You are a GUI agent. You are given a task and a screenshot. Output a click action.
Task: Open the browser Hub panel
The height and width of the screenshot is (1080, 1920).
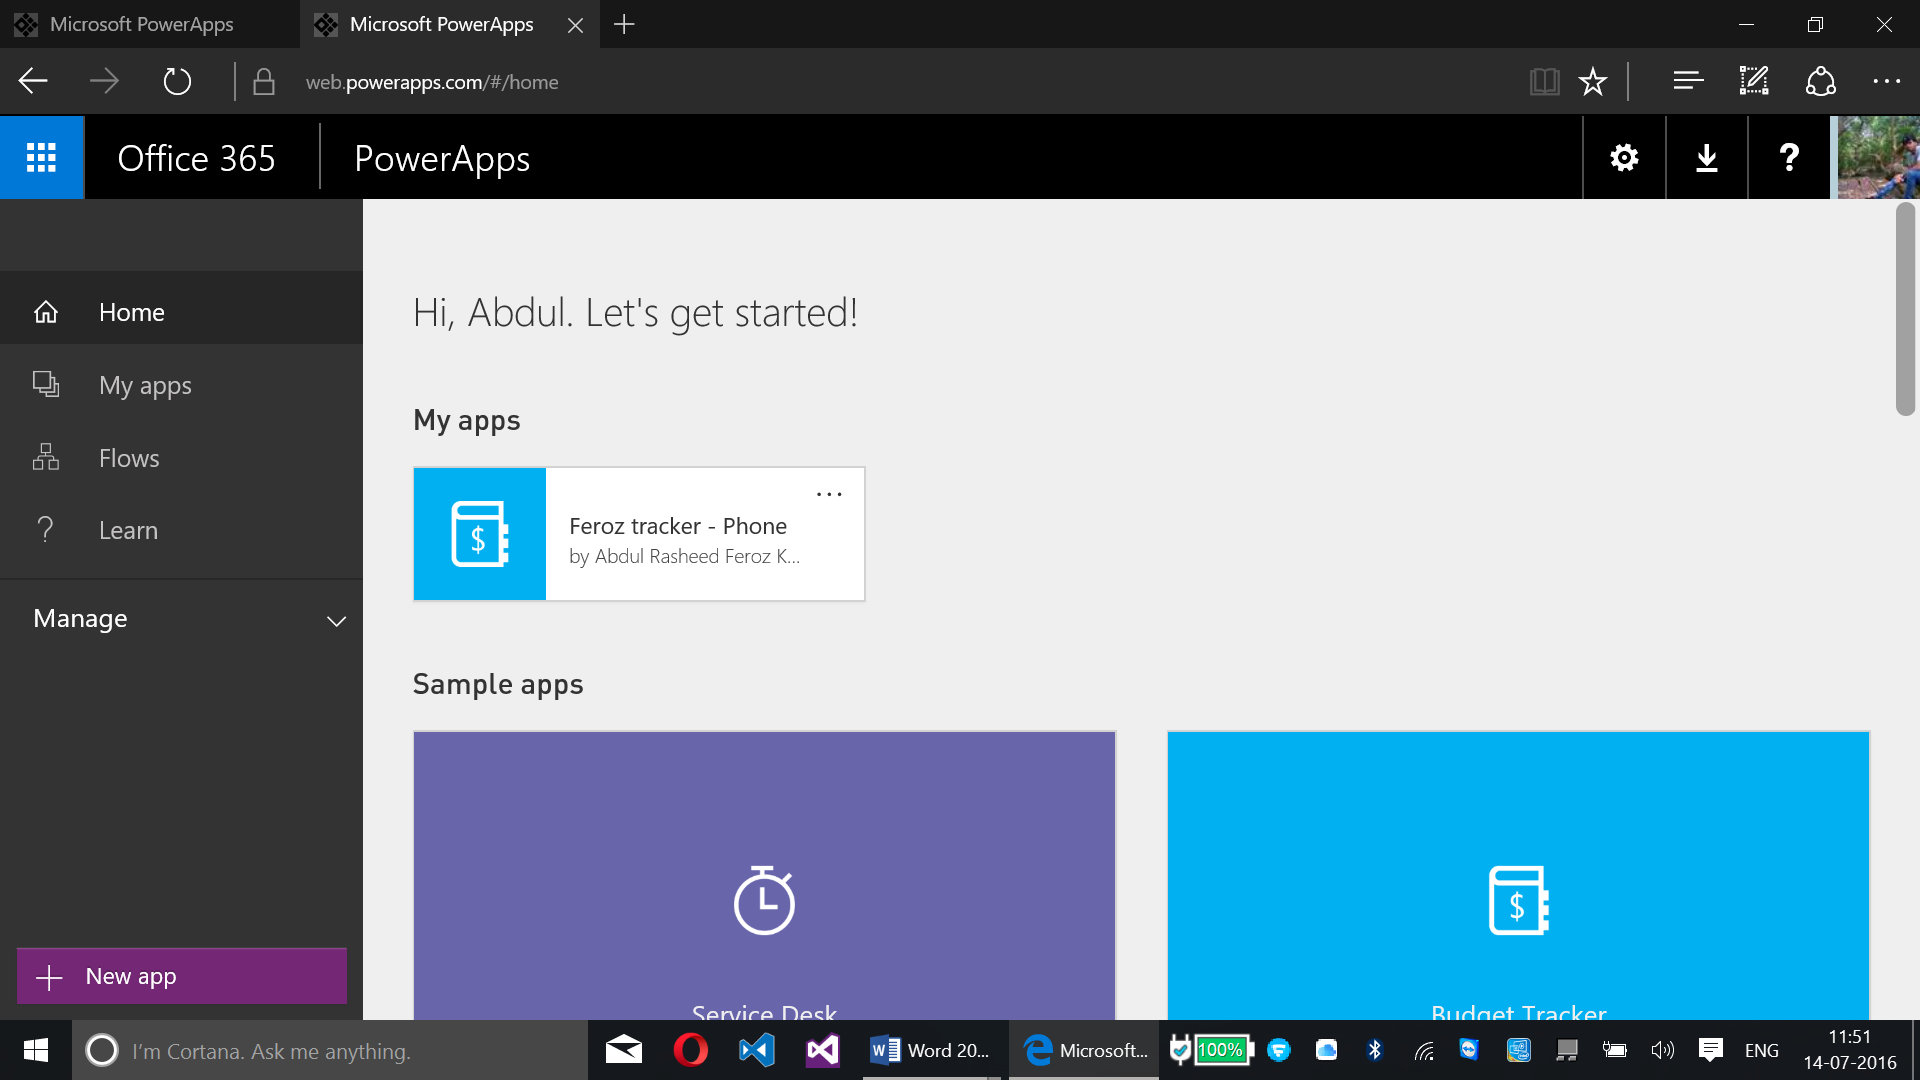click(x=1688, y=81)
